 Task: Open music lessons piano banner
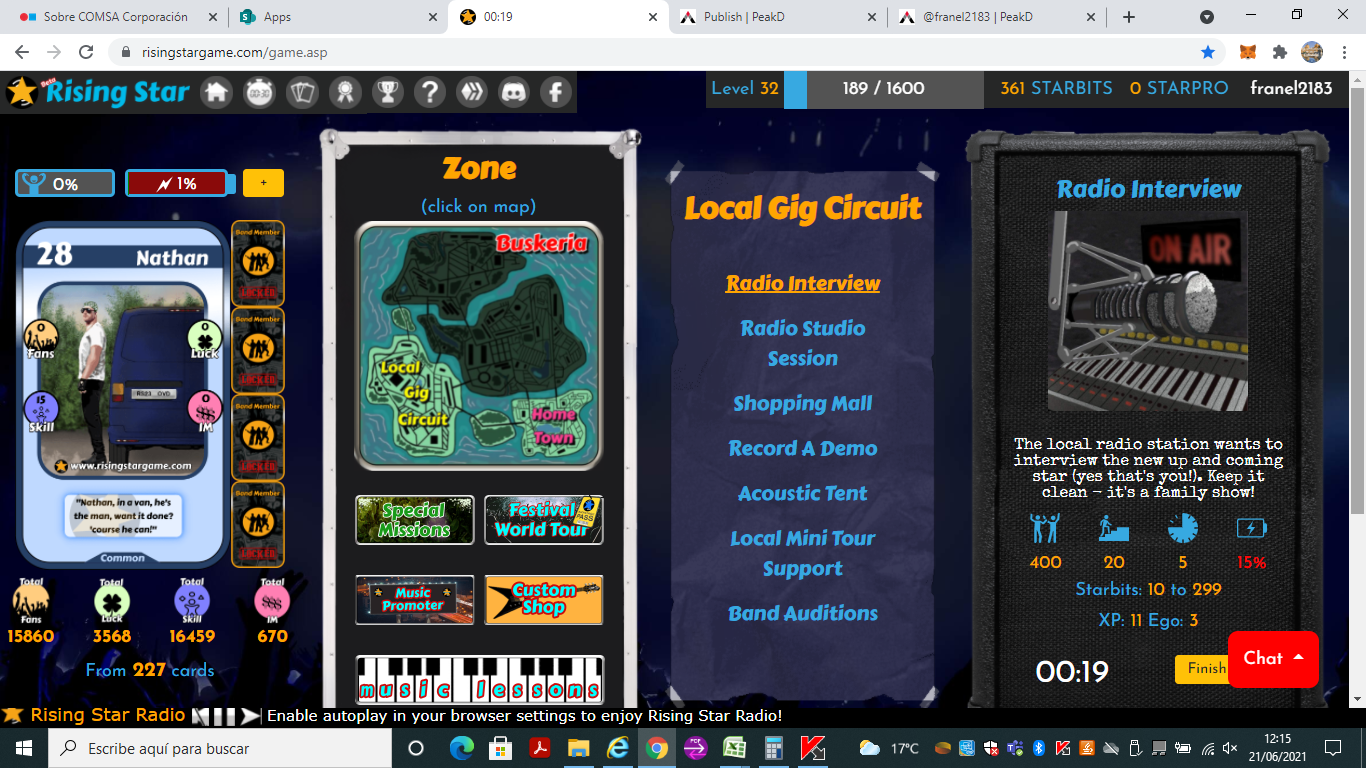click(x=480, y=680)
